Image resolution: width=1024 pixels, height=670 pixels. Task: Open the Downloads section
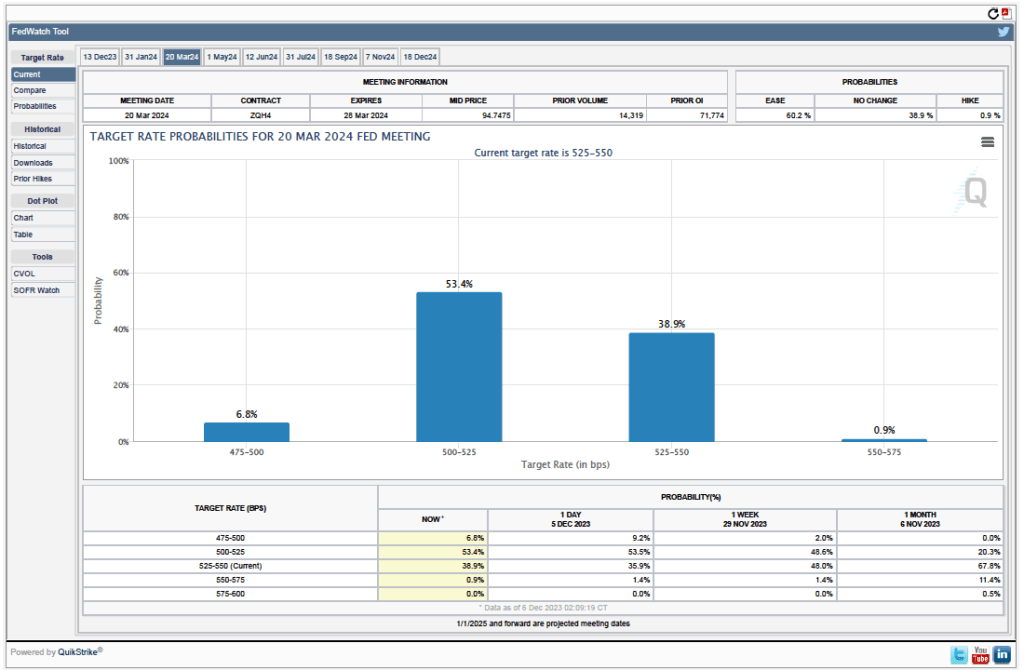point(33,162)
